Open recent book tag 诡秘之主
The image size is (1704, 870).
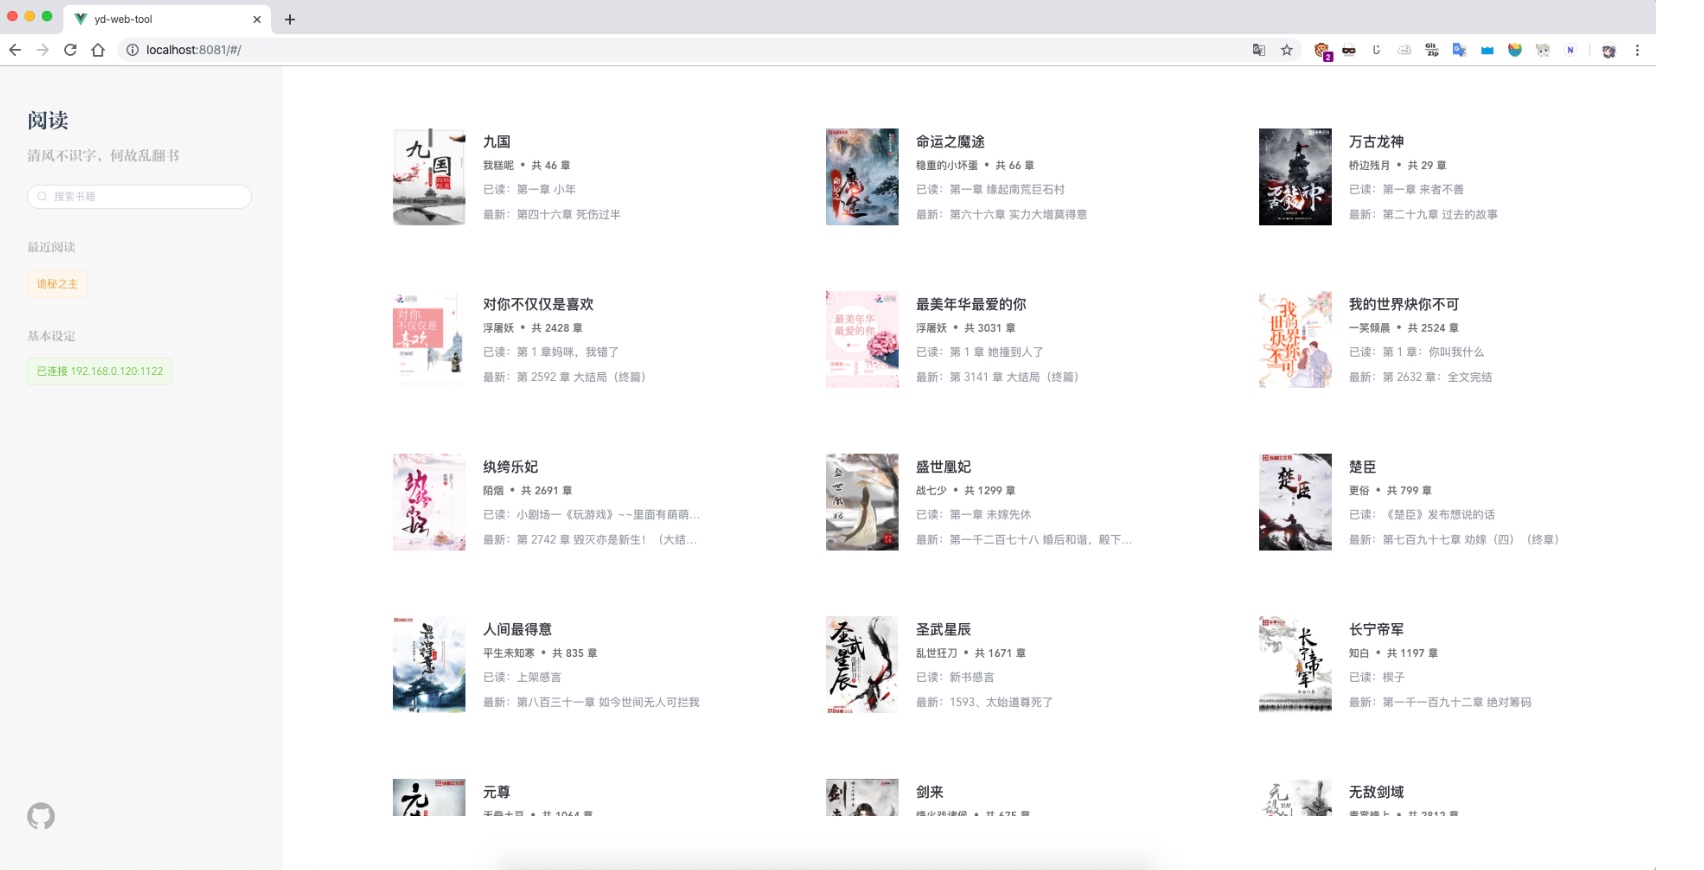[x=57, y=284]
